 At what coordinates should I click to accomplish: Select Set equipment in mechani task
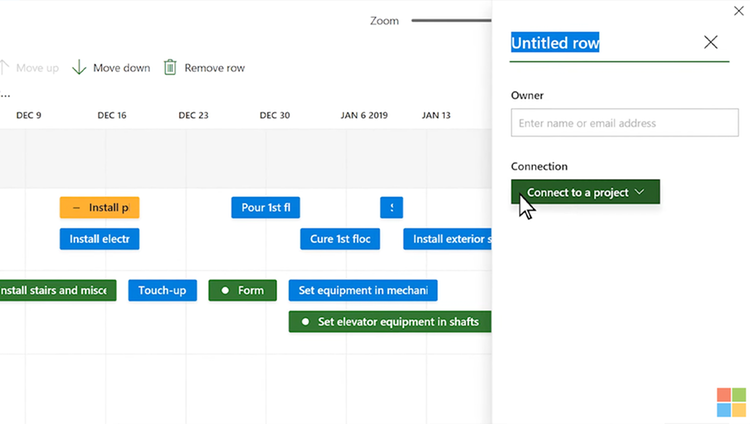coord(363,290)
